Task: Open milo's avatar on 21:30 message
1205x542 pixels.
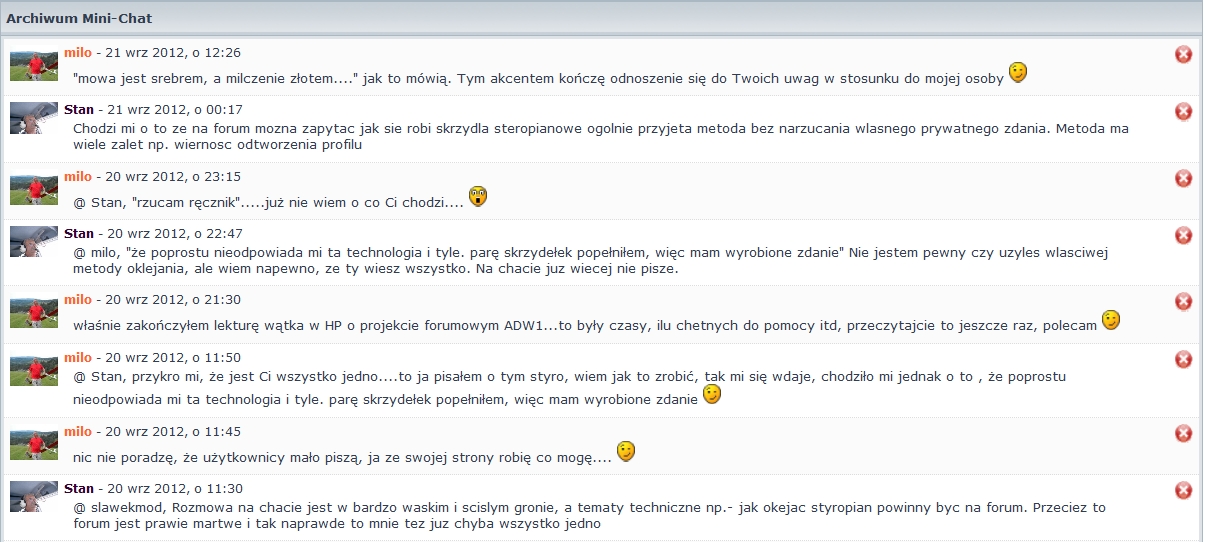Action: (34, 312)
